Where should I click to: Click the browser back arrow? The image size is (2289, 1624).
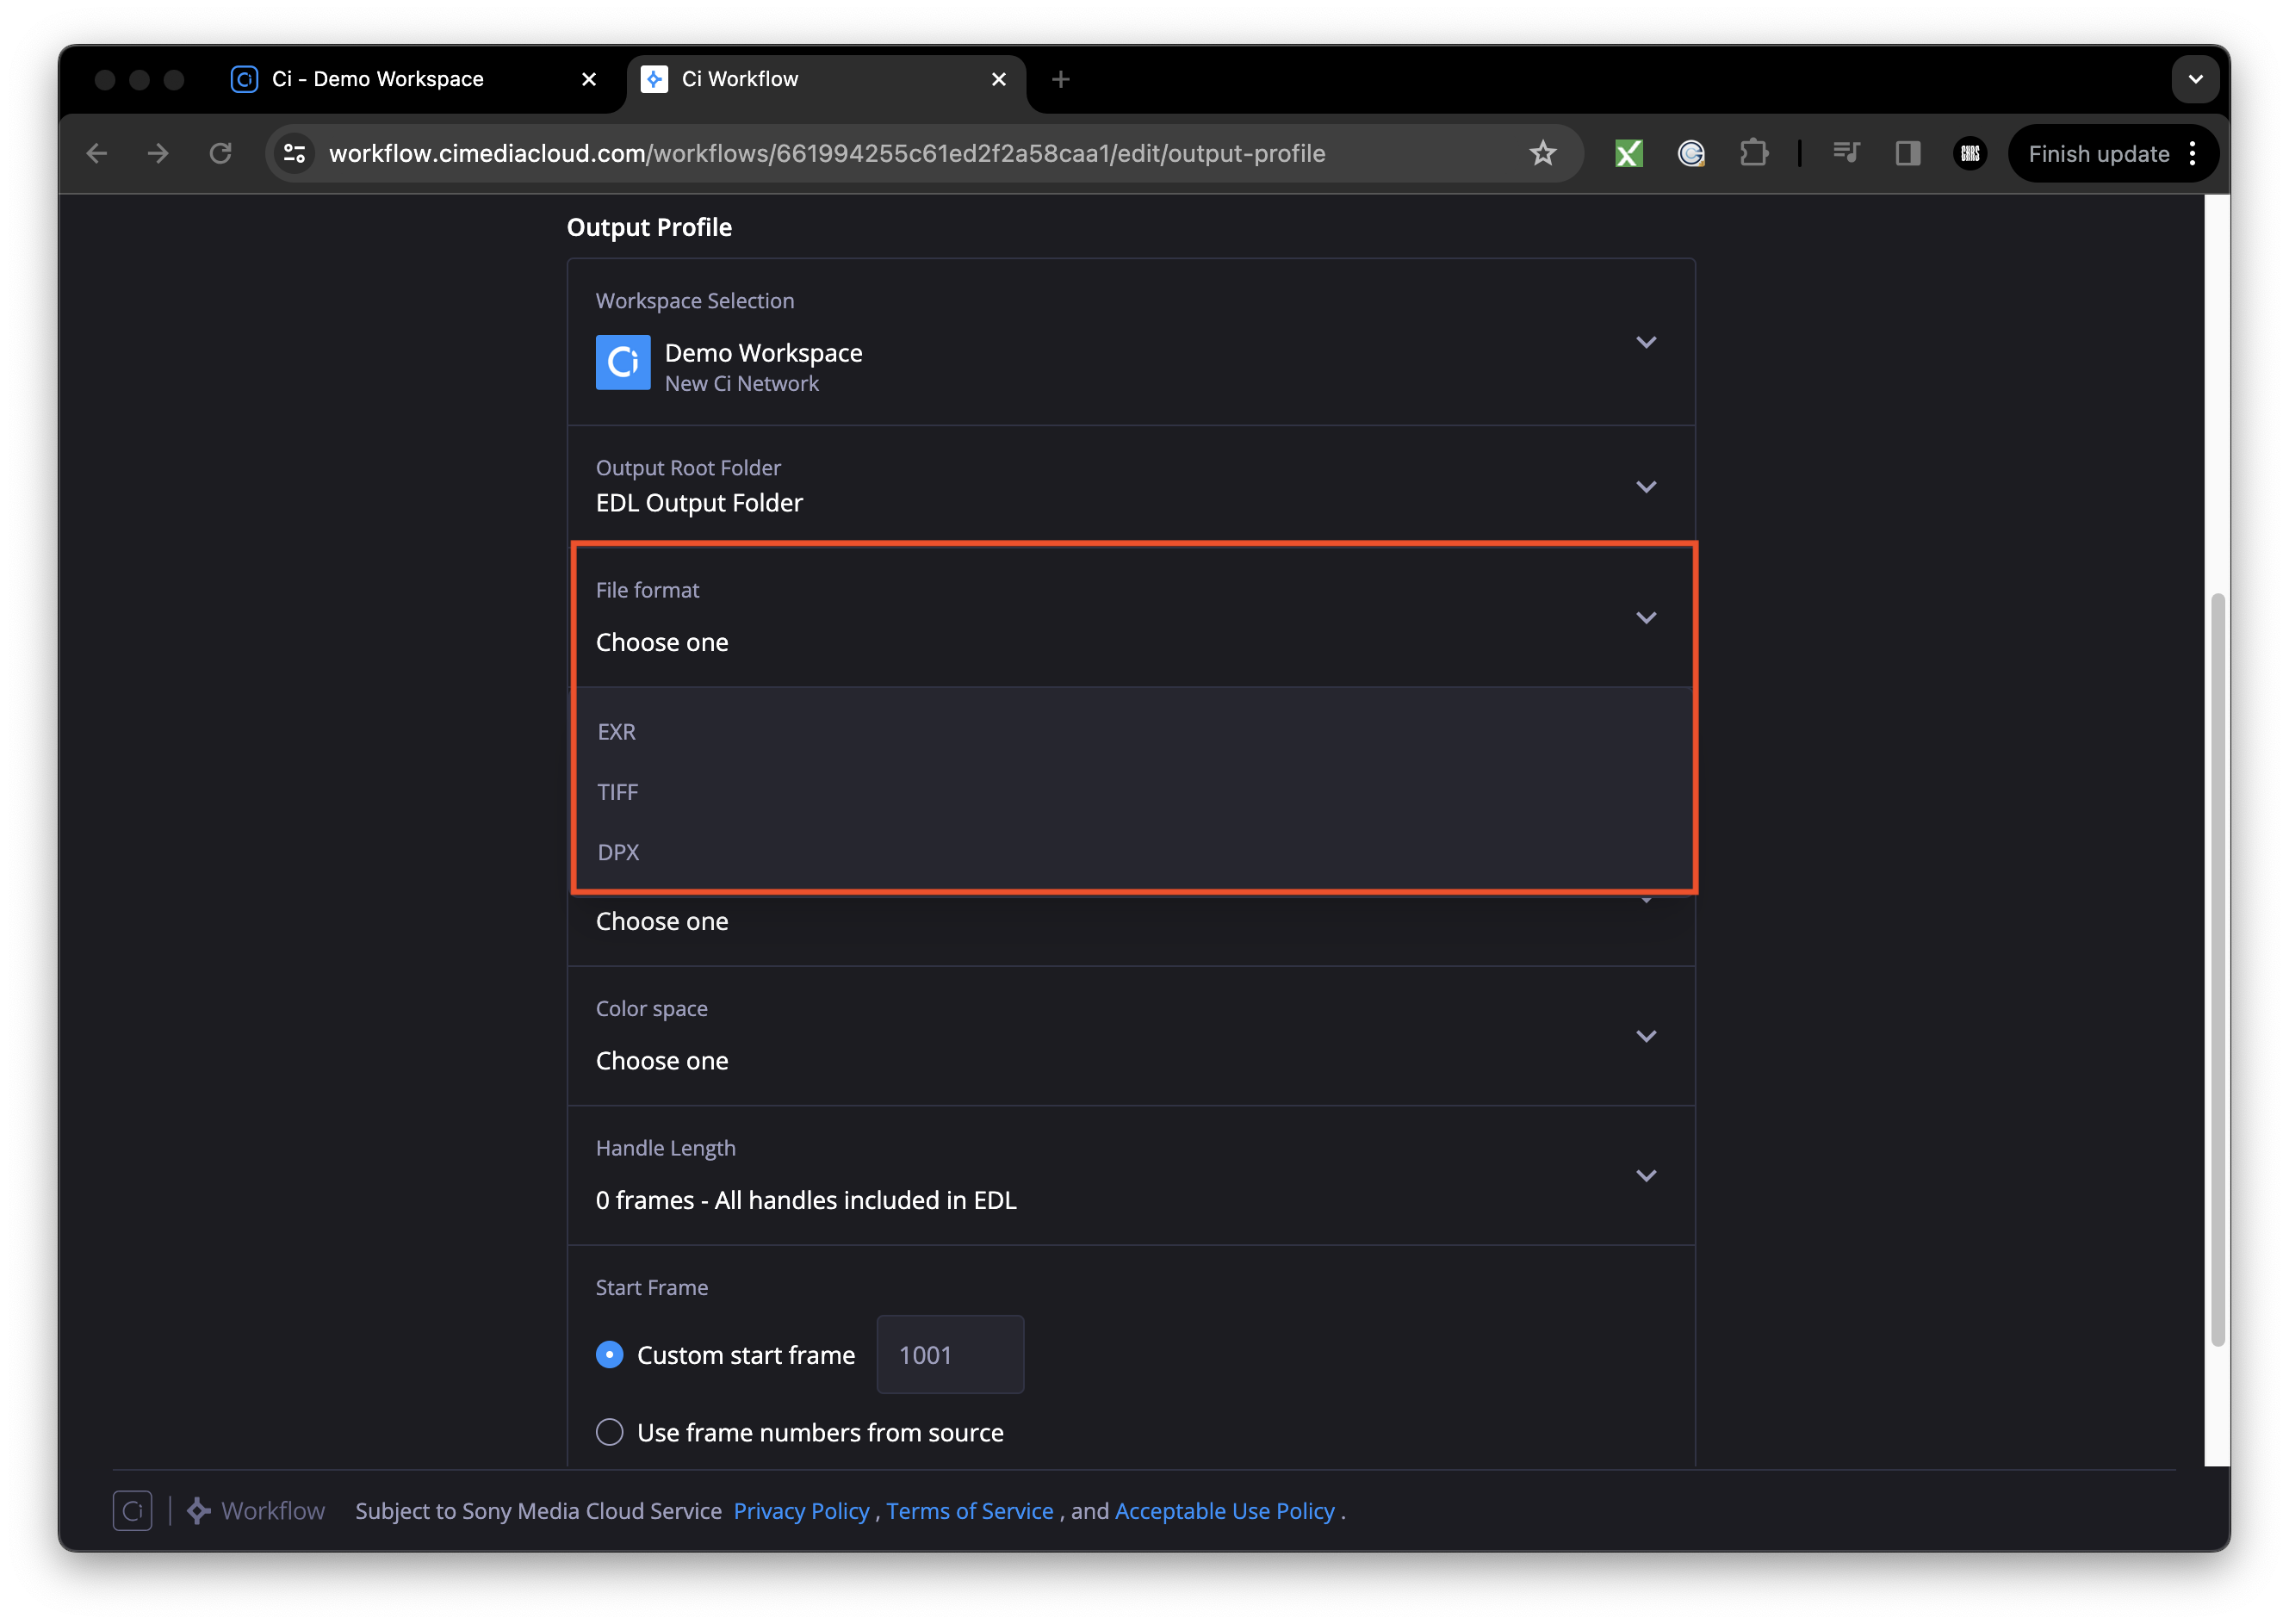pyautogui.click(x=97, y=153)
